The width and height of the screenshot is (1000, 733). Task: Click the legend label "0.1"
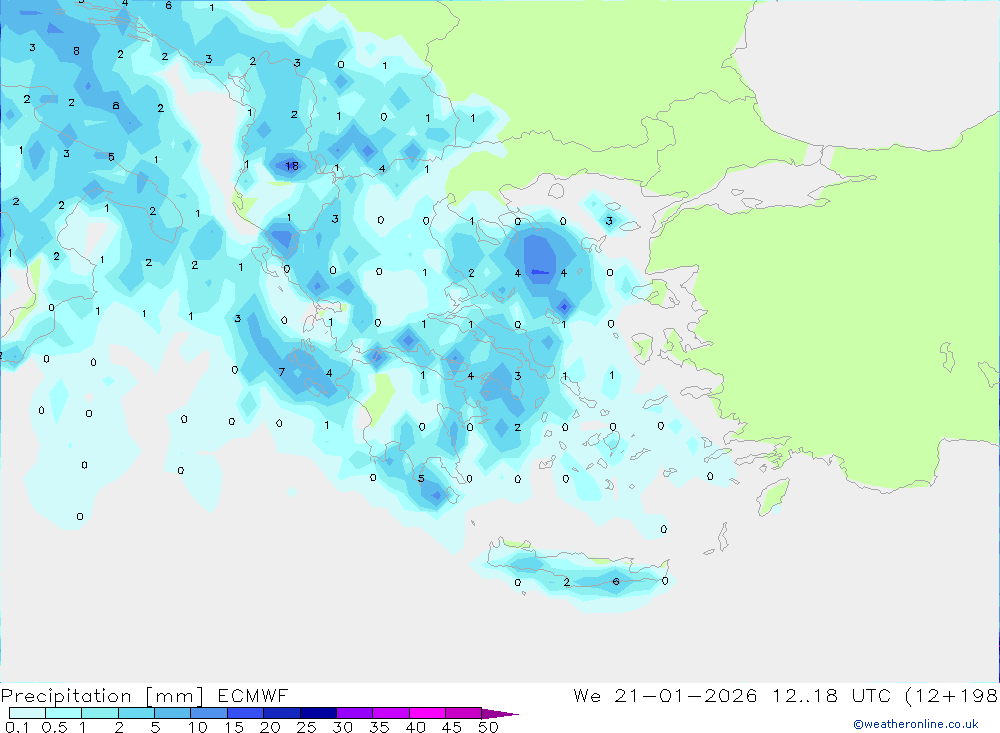[17, 727]
